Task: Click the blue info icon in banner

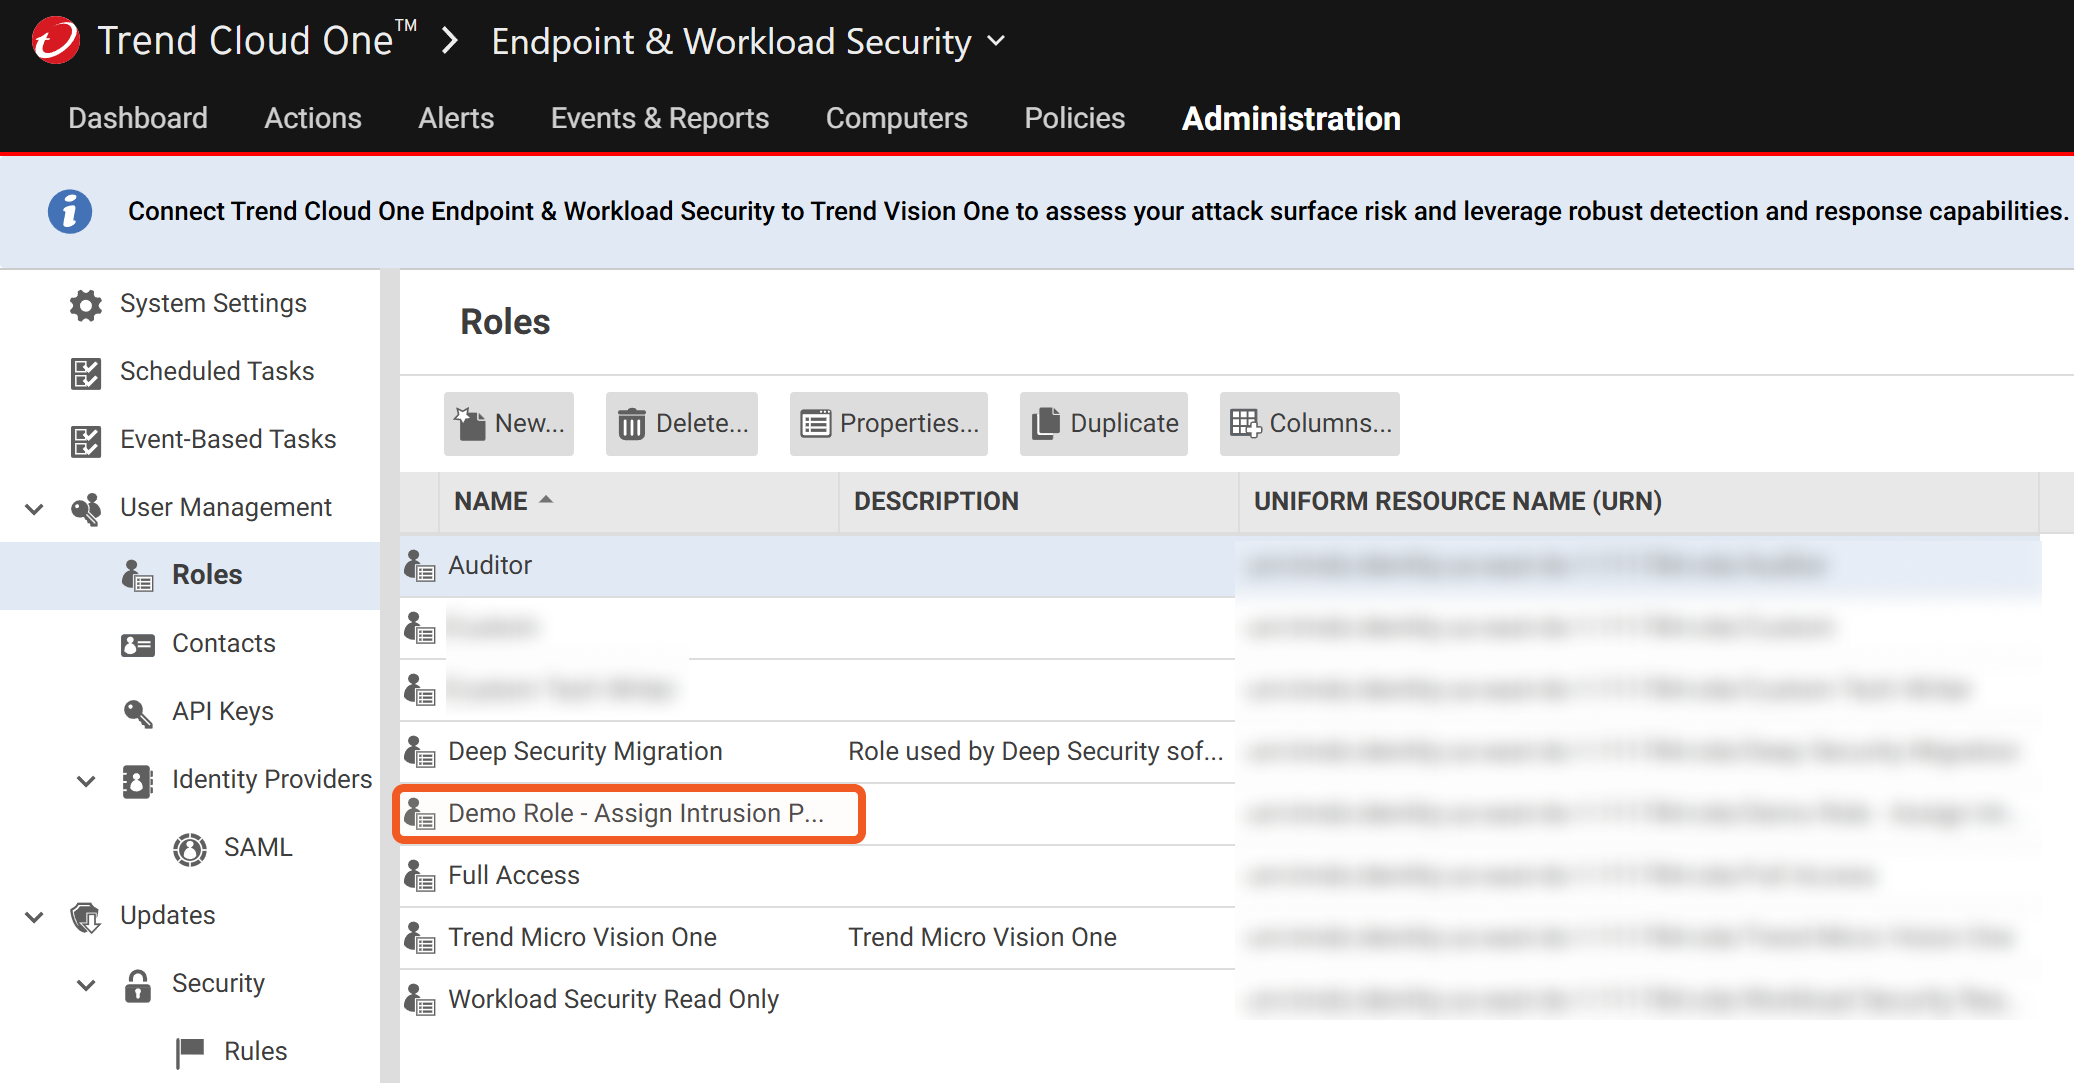Action: 70,211
